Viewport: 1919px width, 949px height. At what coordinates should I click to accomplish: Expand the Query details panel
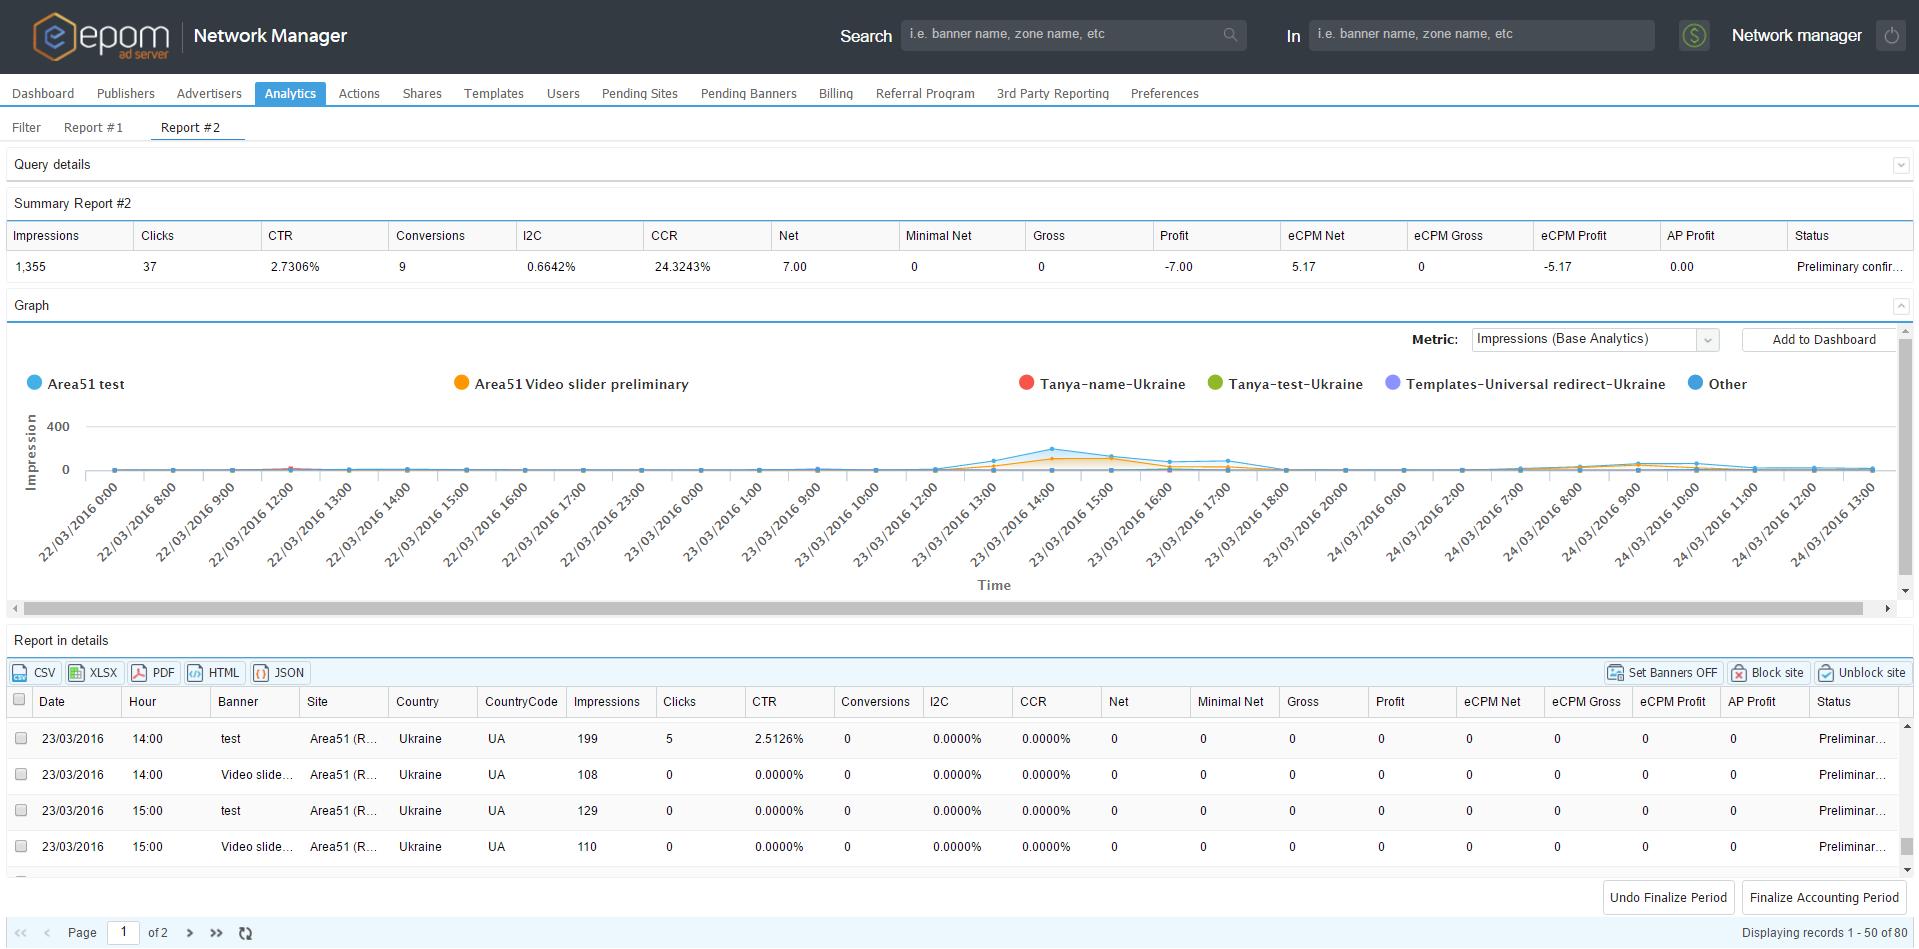coord(1901,165)
